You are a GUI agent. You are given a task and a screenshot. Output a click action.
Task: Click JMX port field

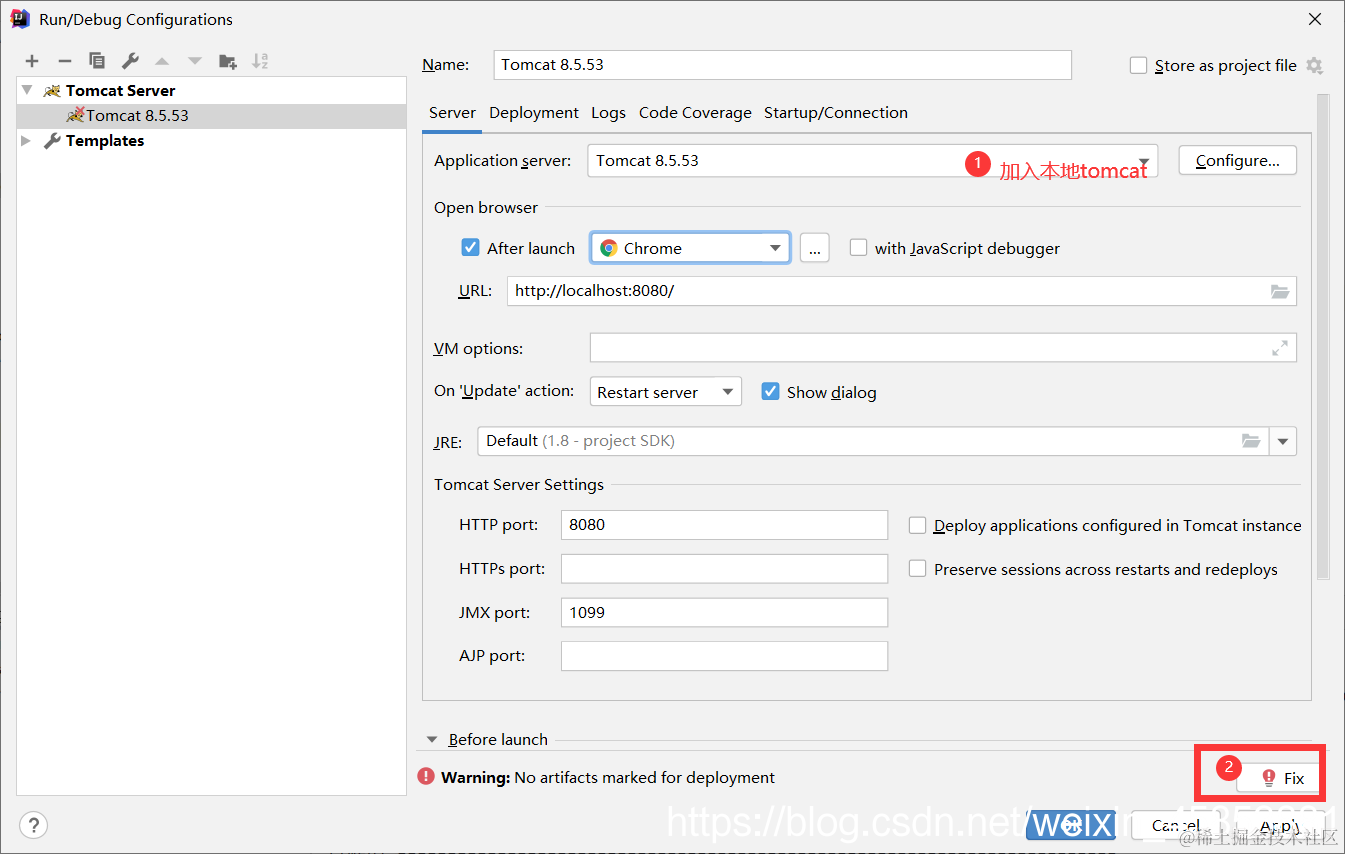tap(724, 612)
